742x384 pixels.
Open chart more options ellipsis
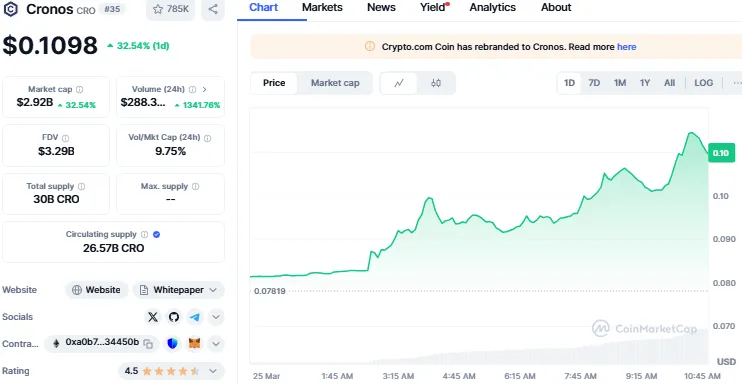pyautogui.click(x=737, y=83)
